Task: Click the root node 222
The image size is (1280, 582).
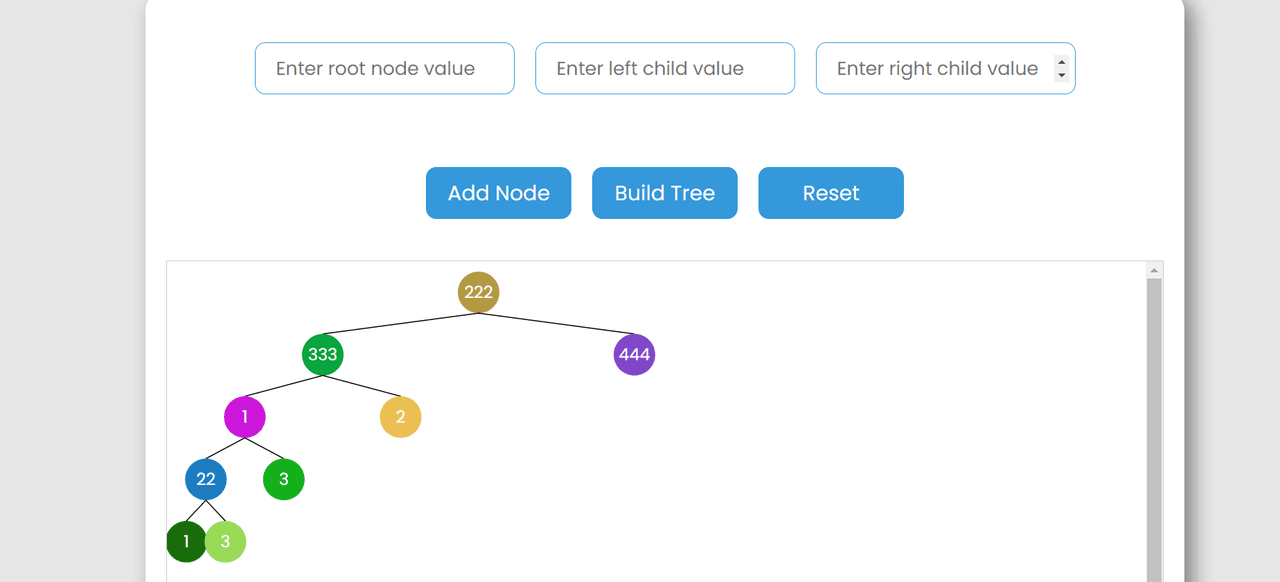Action: [478, 292]
